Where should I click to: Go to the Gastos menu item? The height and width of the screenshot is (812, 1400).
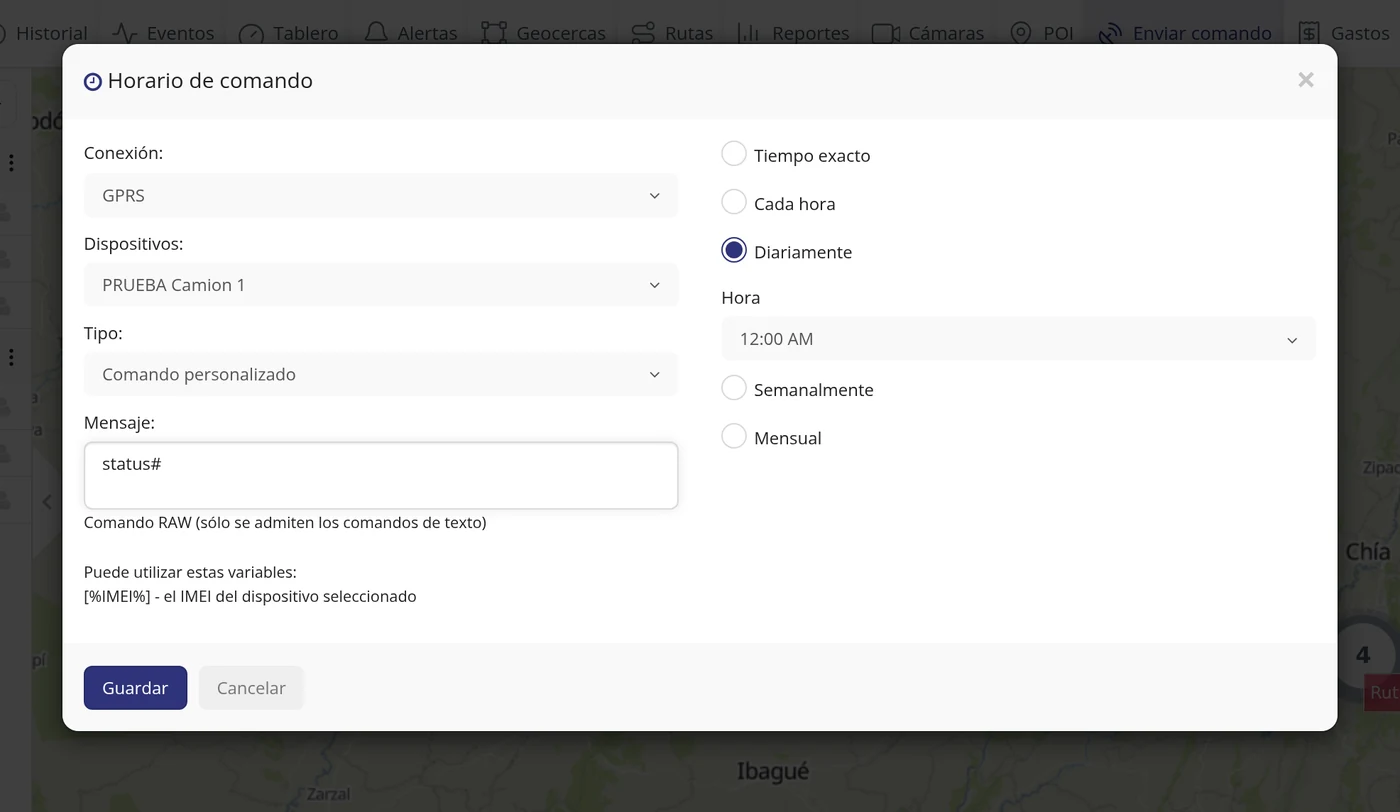(1344, 33)
